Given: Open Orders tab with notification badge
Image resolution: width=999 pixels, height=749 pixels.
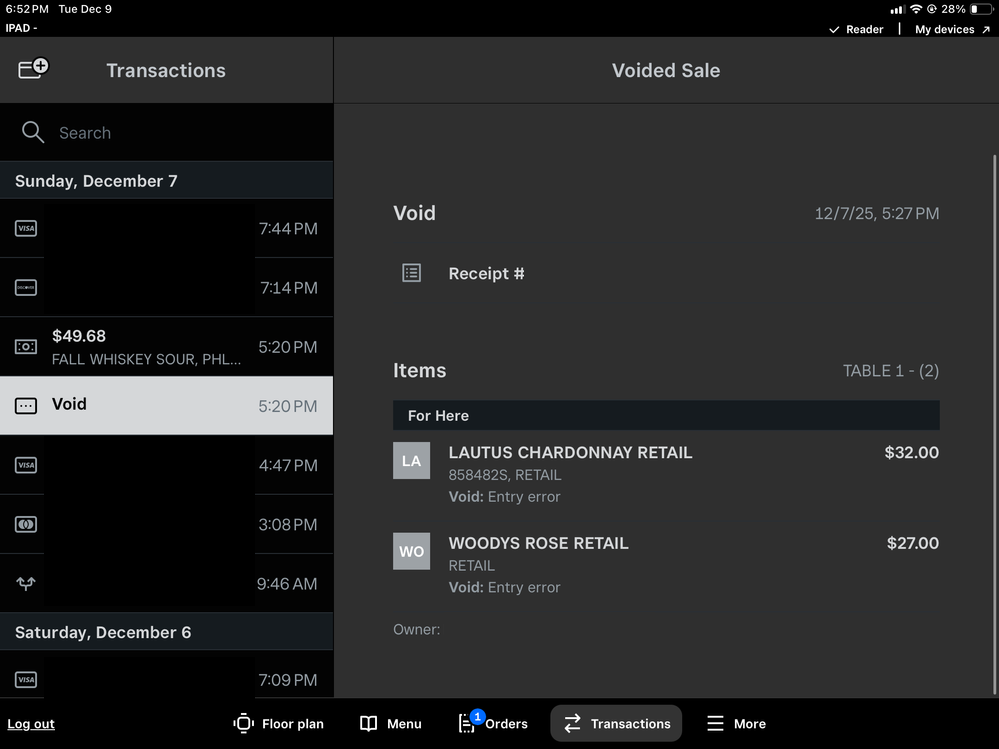Looking at the screenshot, I should point(492,723).
